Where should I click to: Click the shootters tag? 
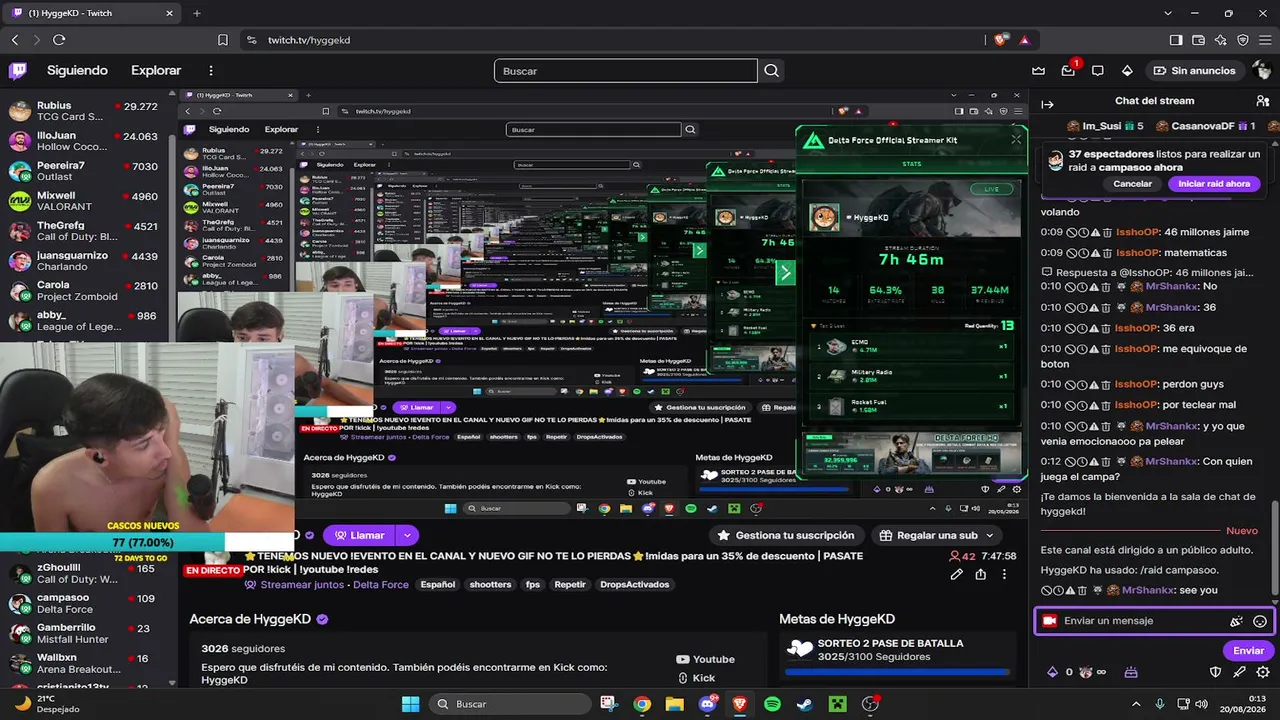click(x=490, y=585)
